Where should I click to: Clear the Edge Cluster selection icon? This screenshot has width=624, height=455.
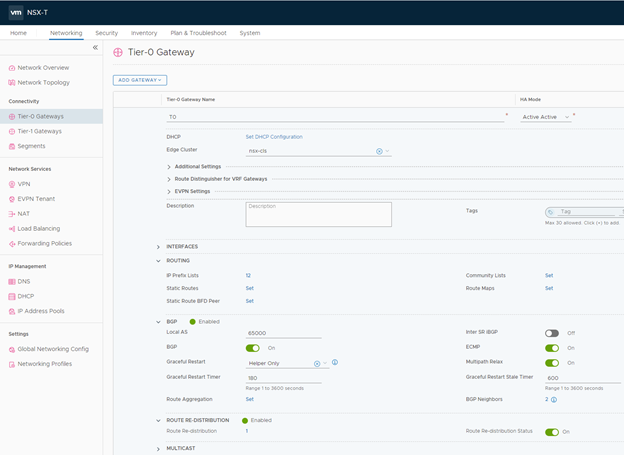tap(379, 151)
